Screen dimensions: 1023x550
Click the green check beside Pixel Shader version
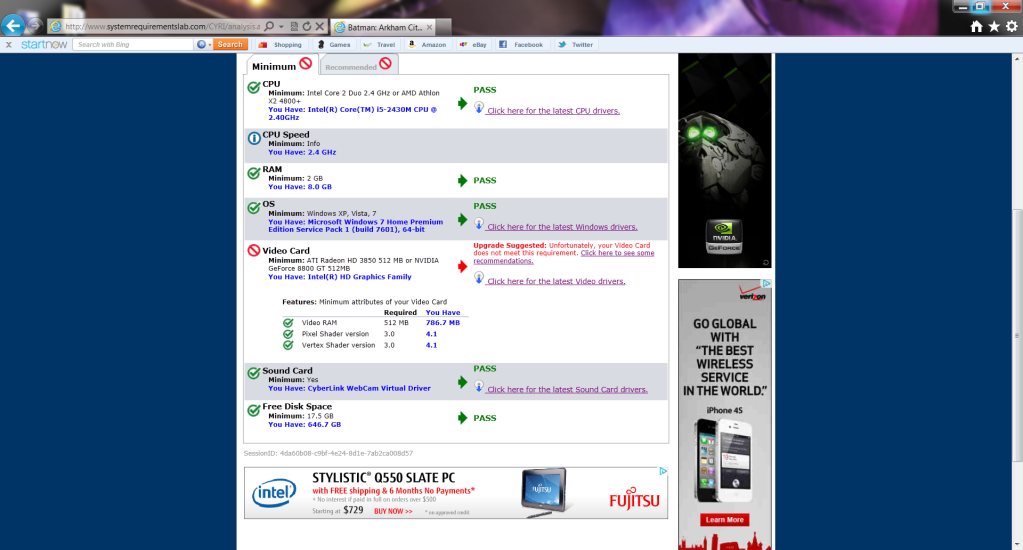pos(288,334)
